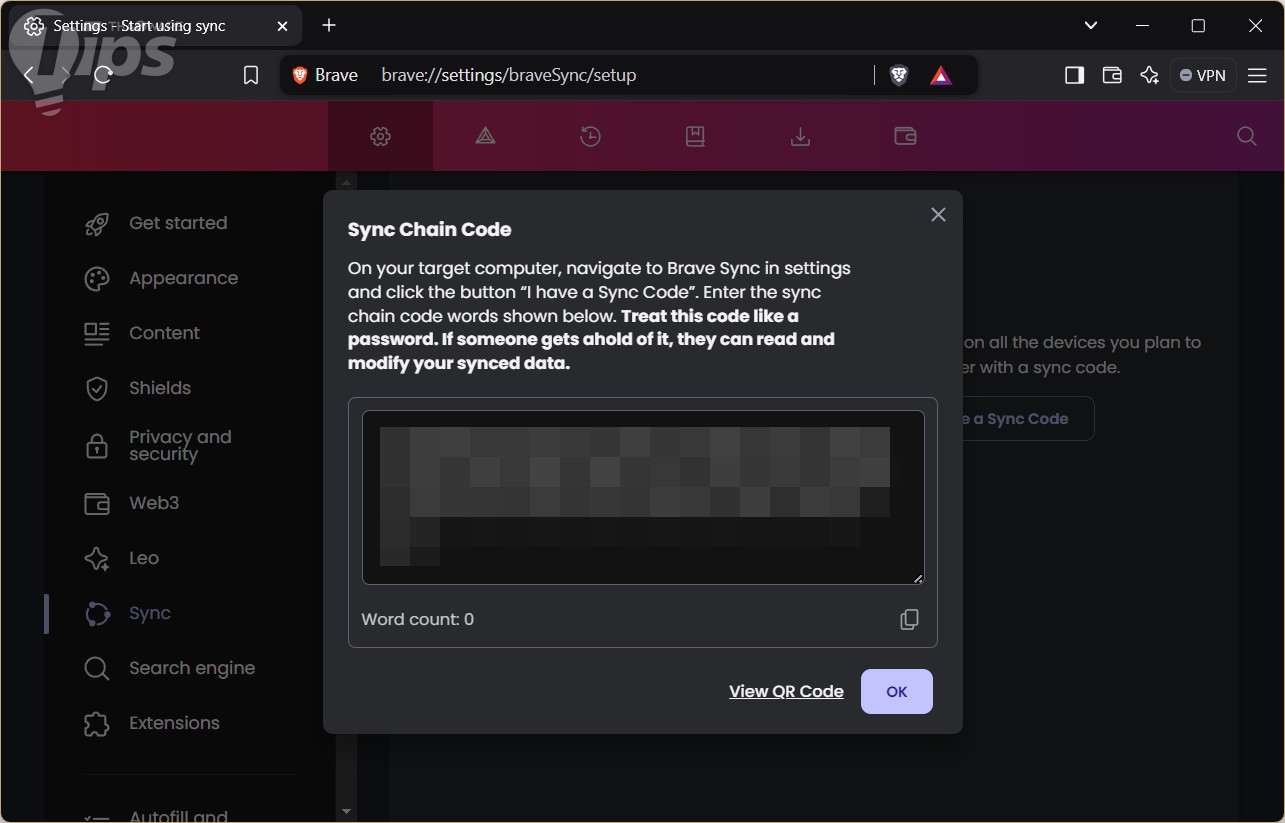Select Appearance in the settings sidebar
Viewport: 1285px width, 823px height.
coord(183,278)
